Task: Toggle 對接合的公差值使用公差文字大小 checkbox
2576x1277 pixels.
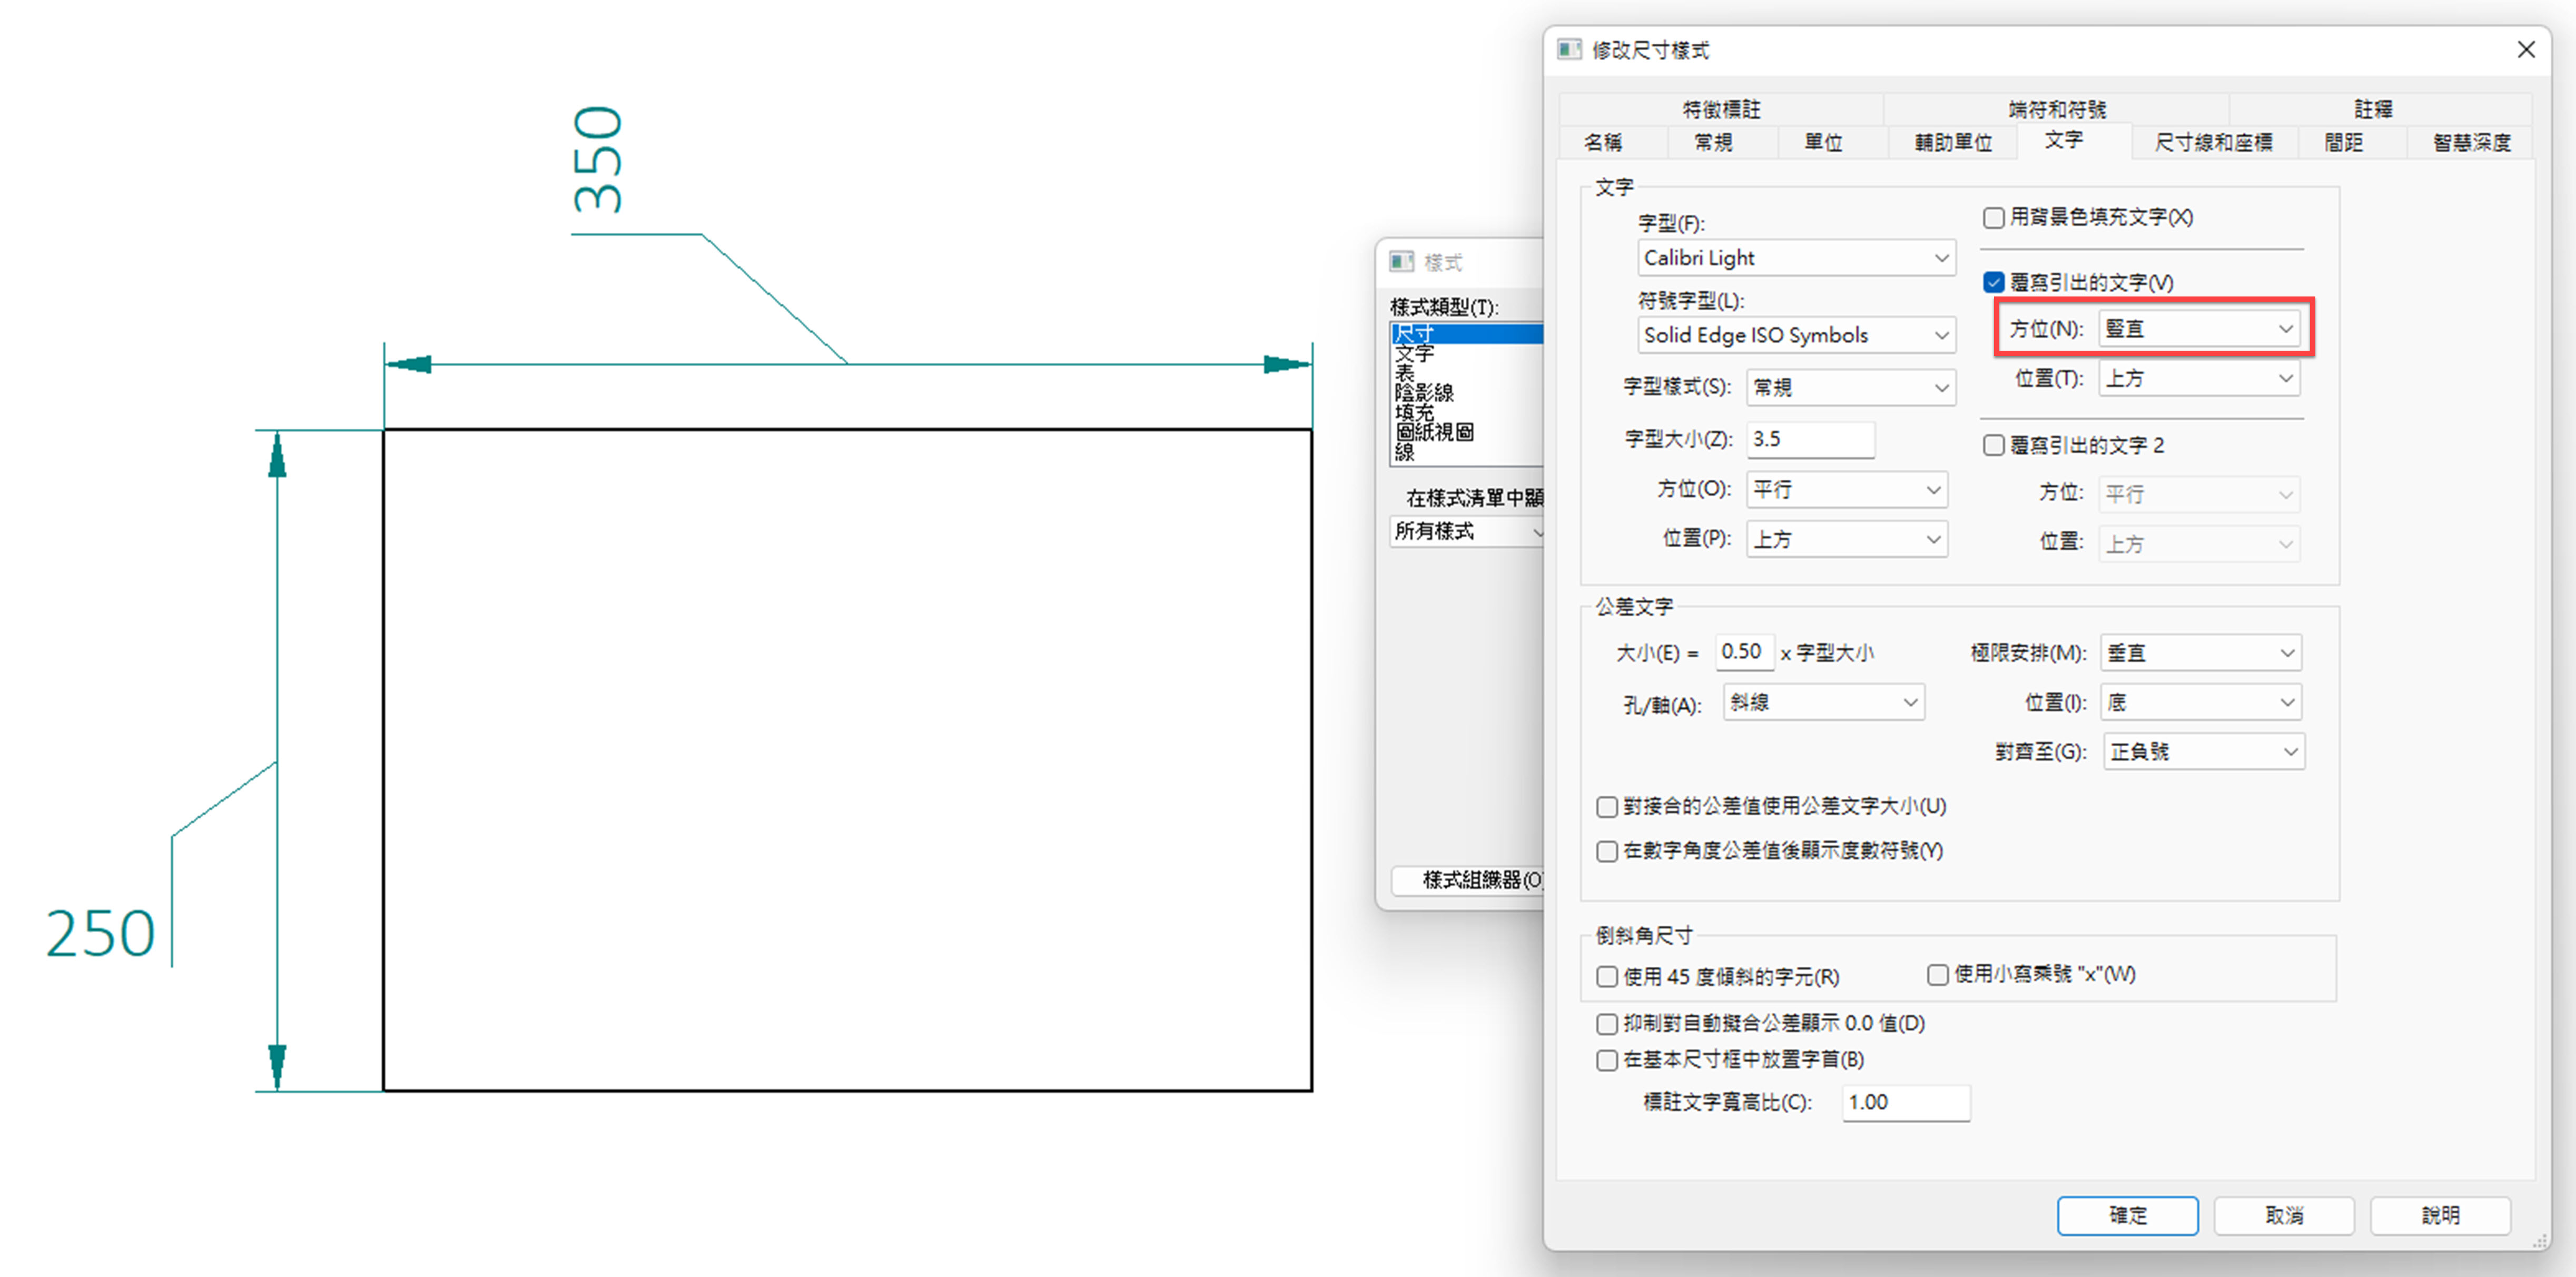Action: click(1606, 807)
